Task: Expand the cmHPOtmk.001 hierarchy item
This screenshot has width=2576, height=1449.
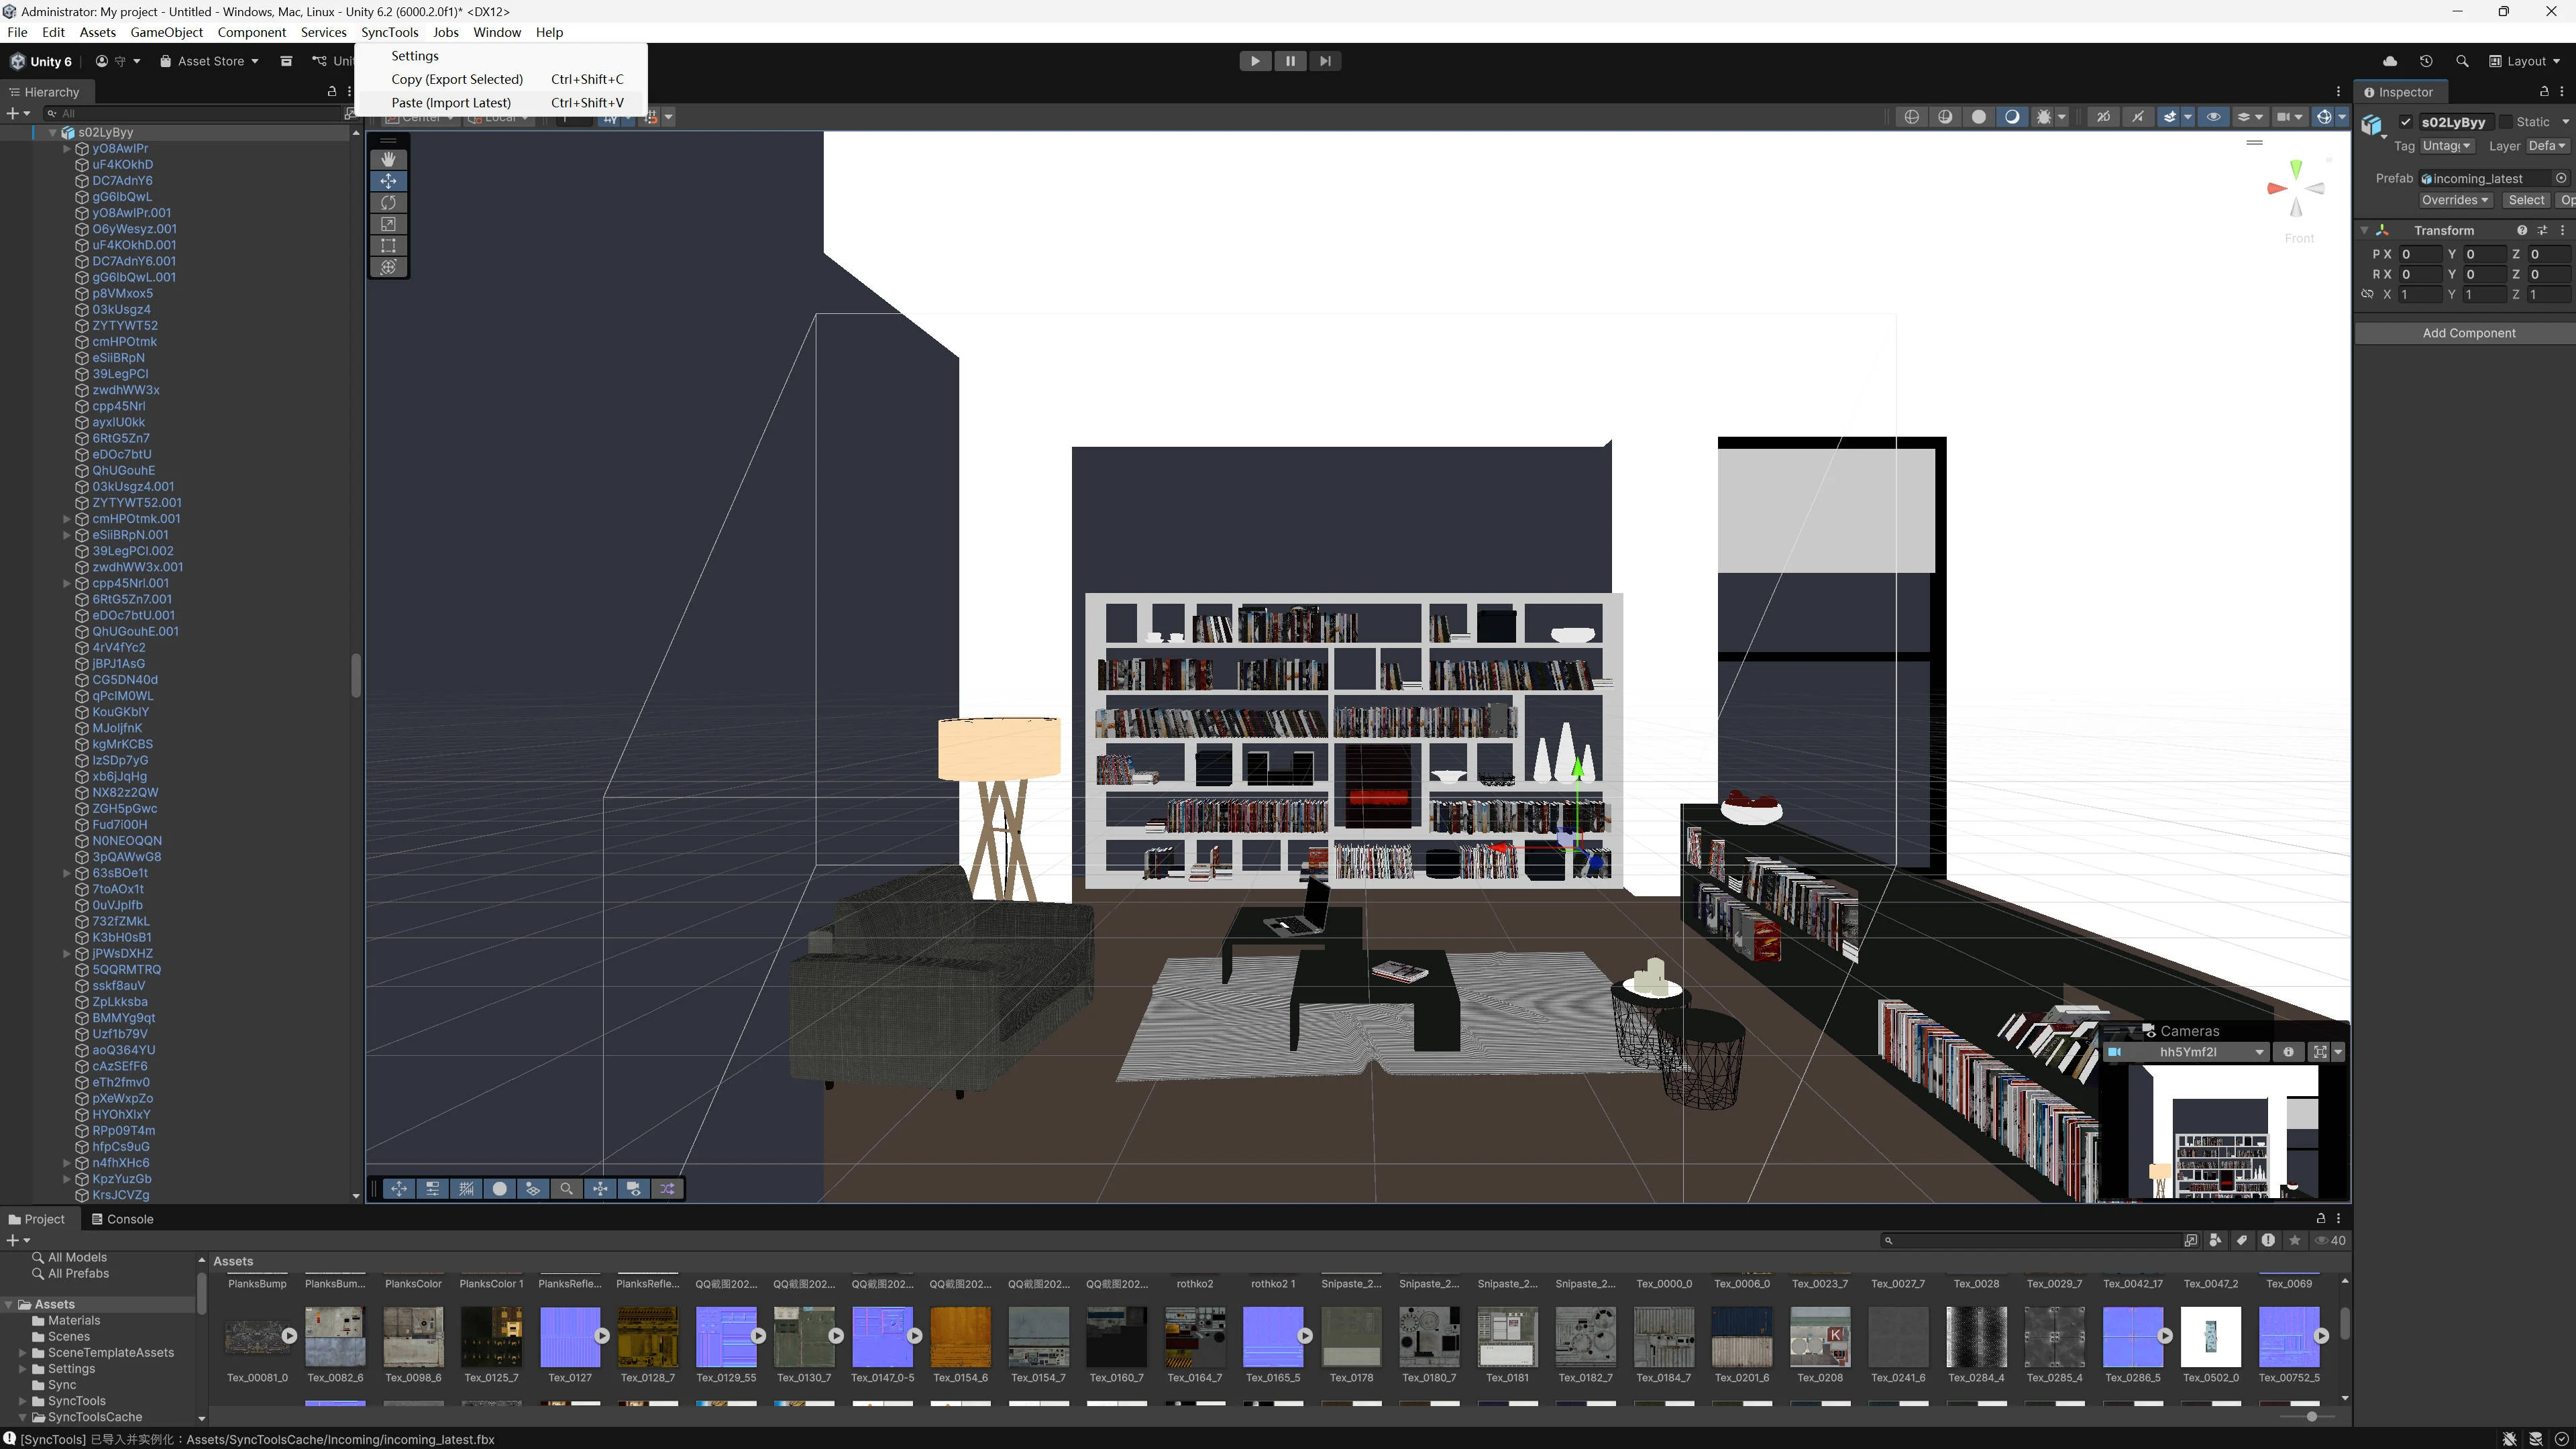Action: tap(67, 519)
